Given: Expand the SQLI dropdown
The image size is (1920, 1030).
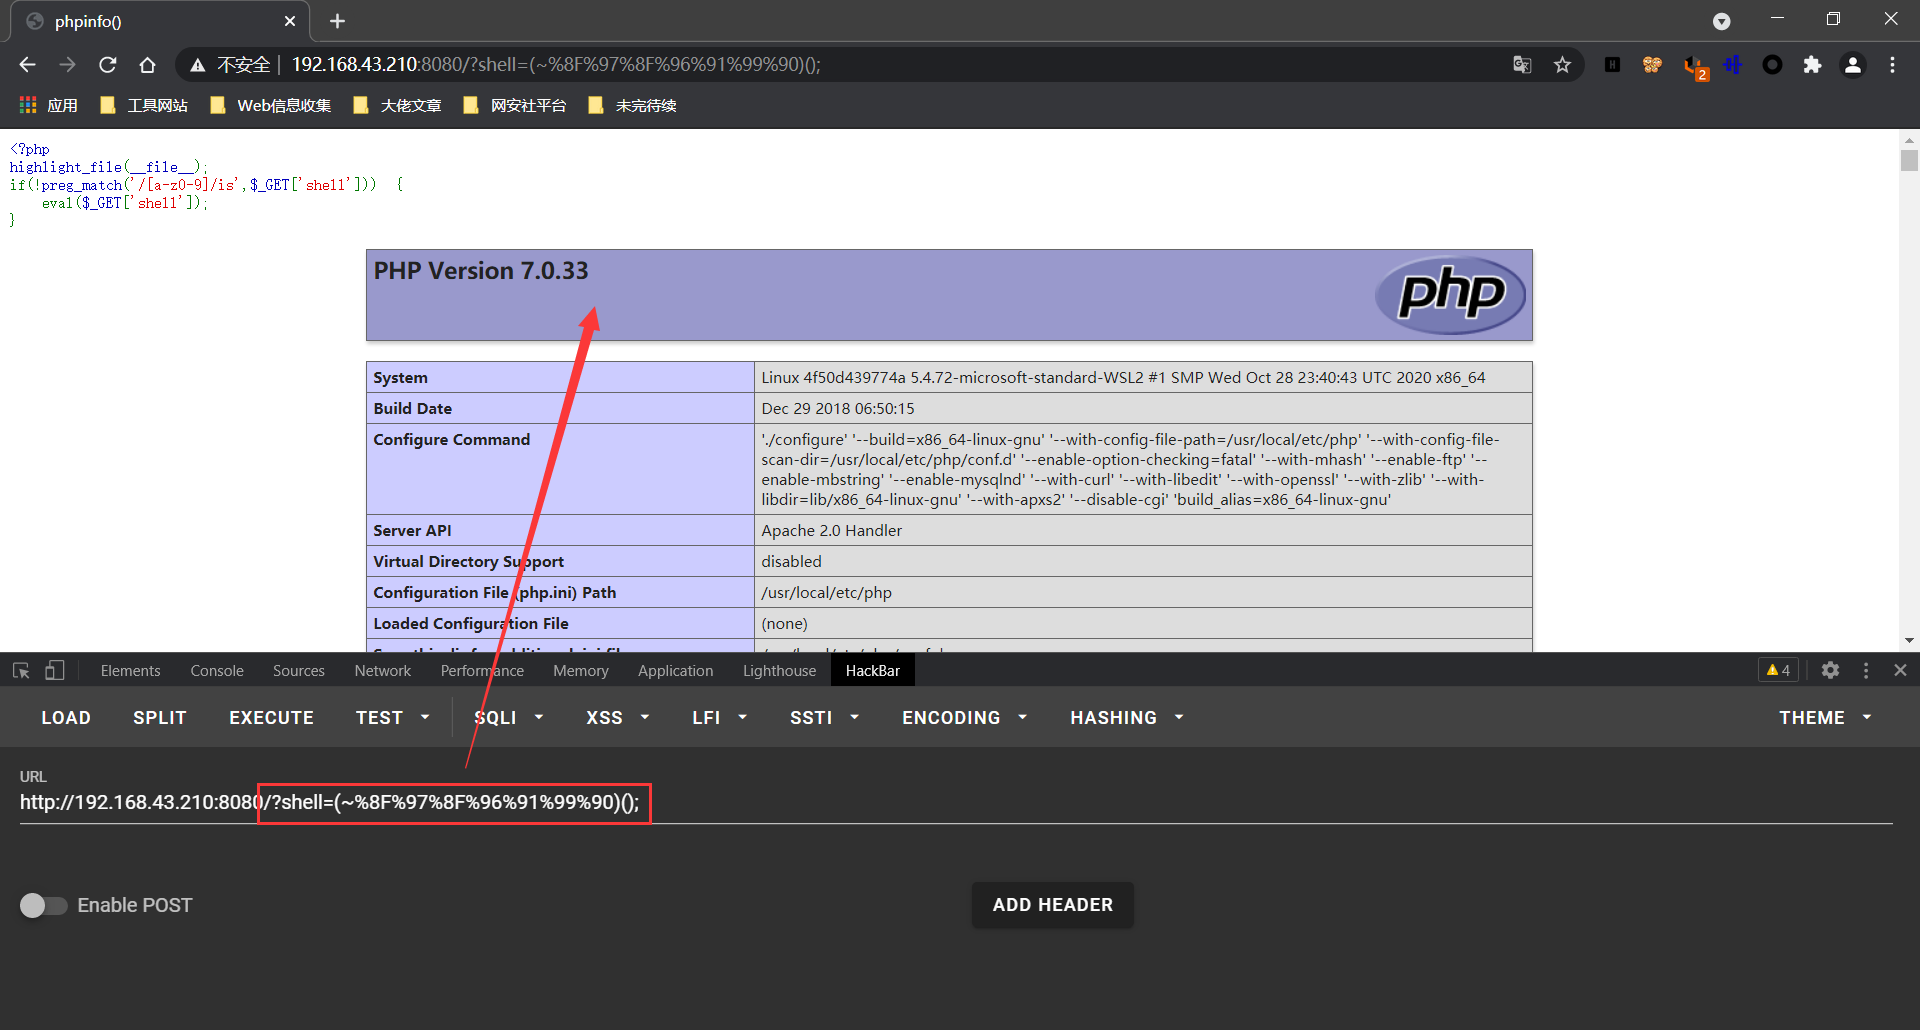Looking at the screenshot, I should pos(508,717).
